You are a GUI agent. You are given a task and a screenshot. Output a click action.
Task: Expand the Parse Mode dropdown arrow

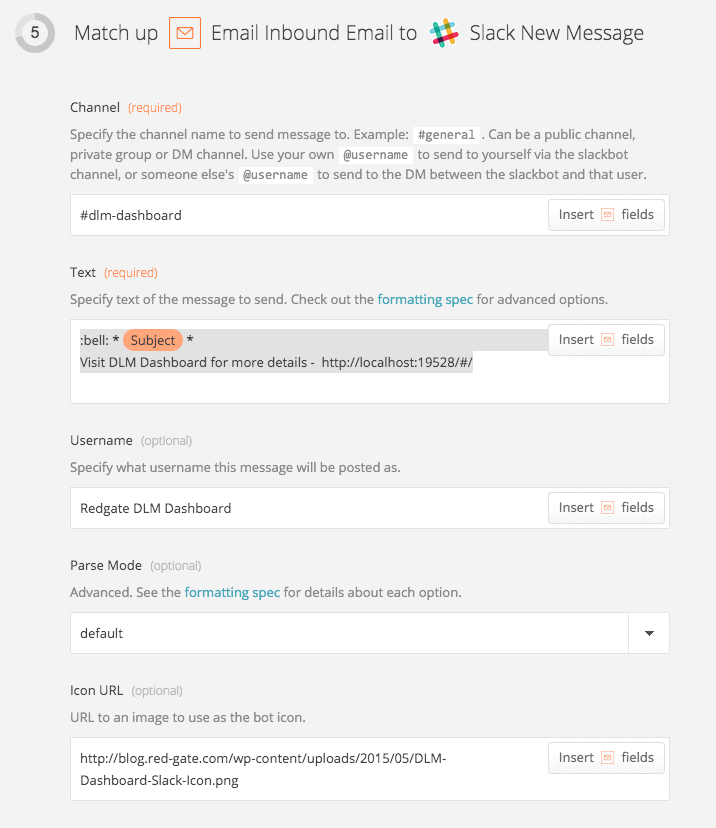click(648, 633)
